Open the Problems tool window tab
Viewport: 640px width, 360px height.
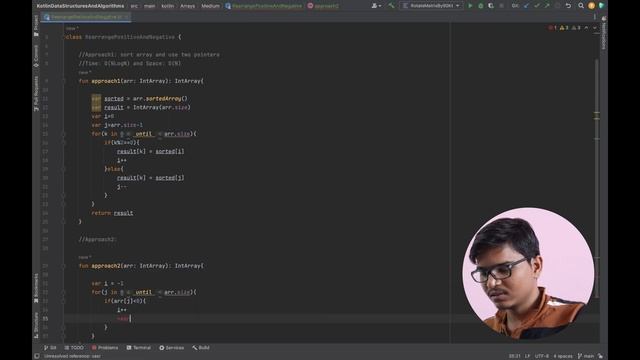click(105, 348)
